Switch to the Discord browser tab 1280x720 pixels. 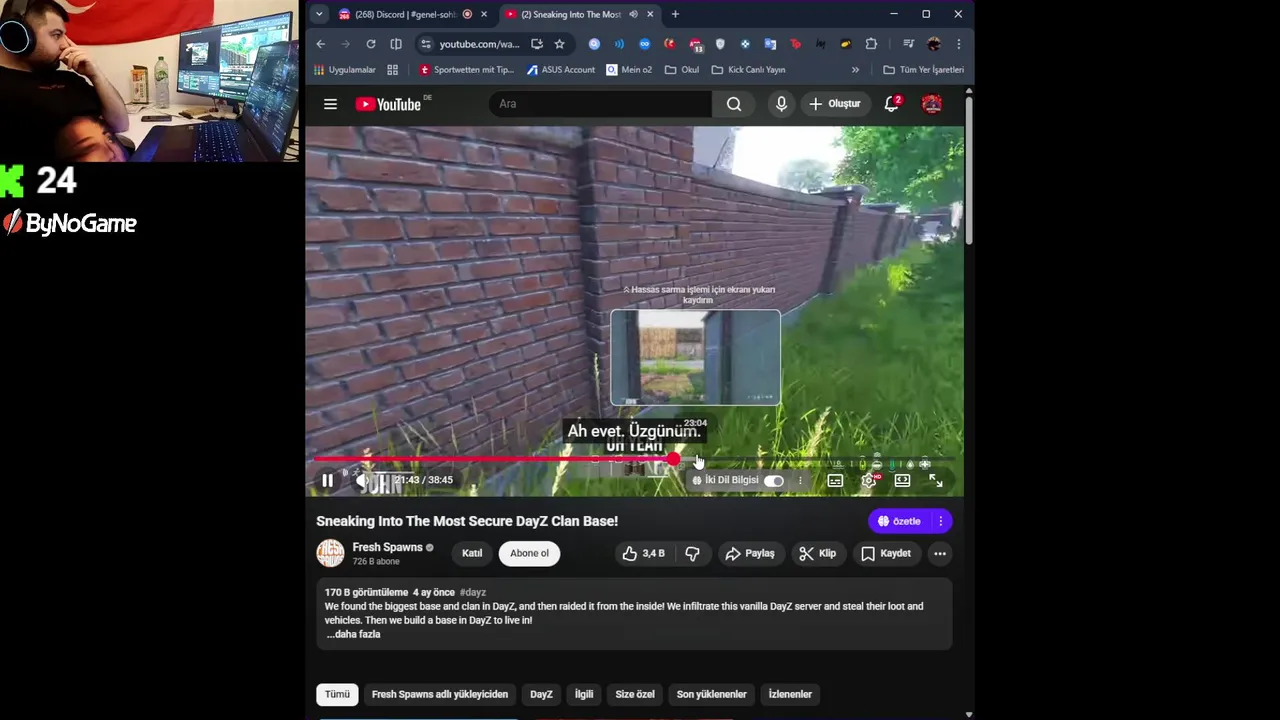coord(404,14)
